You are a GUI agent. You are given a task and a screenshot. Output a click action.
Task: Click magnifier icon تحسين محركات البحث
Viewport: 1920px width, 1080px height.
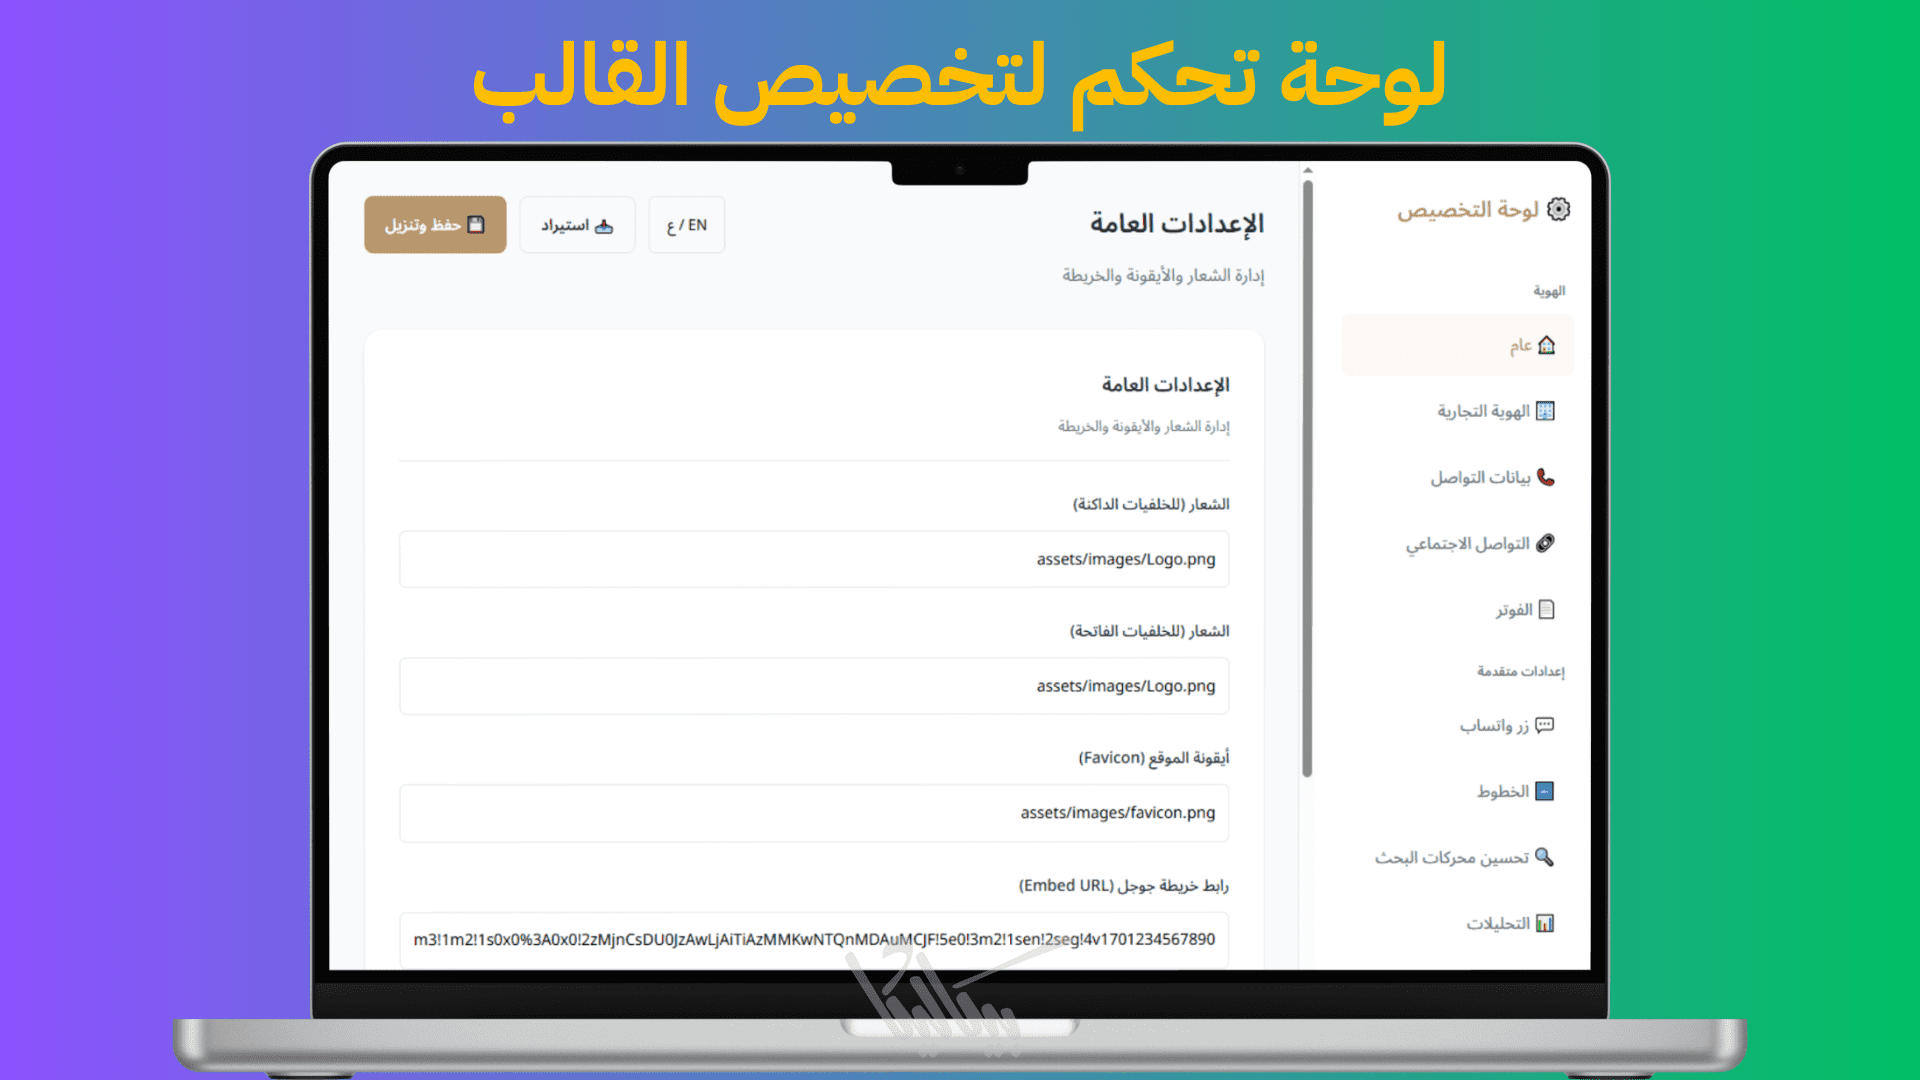(1544, 857)
